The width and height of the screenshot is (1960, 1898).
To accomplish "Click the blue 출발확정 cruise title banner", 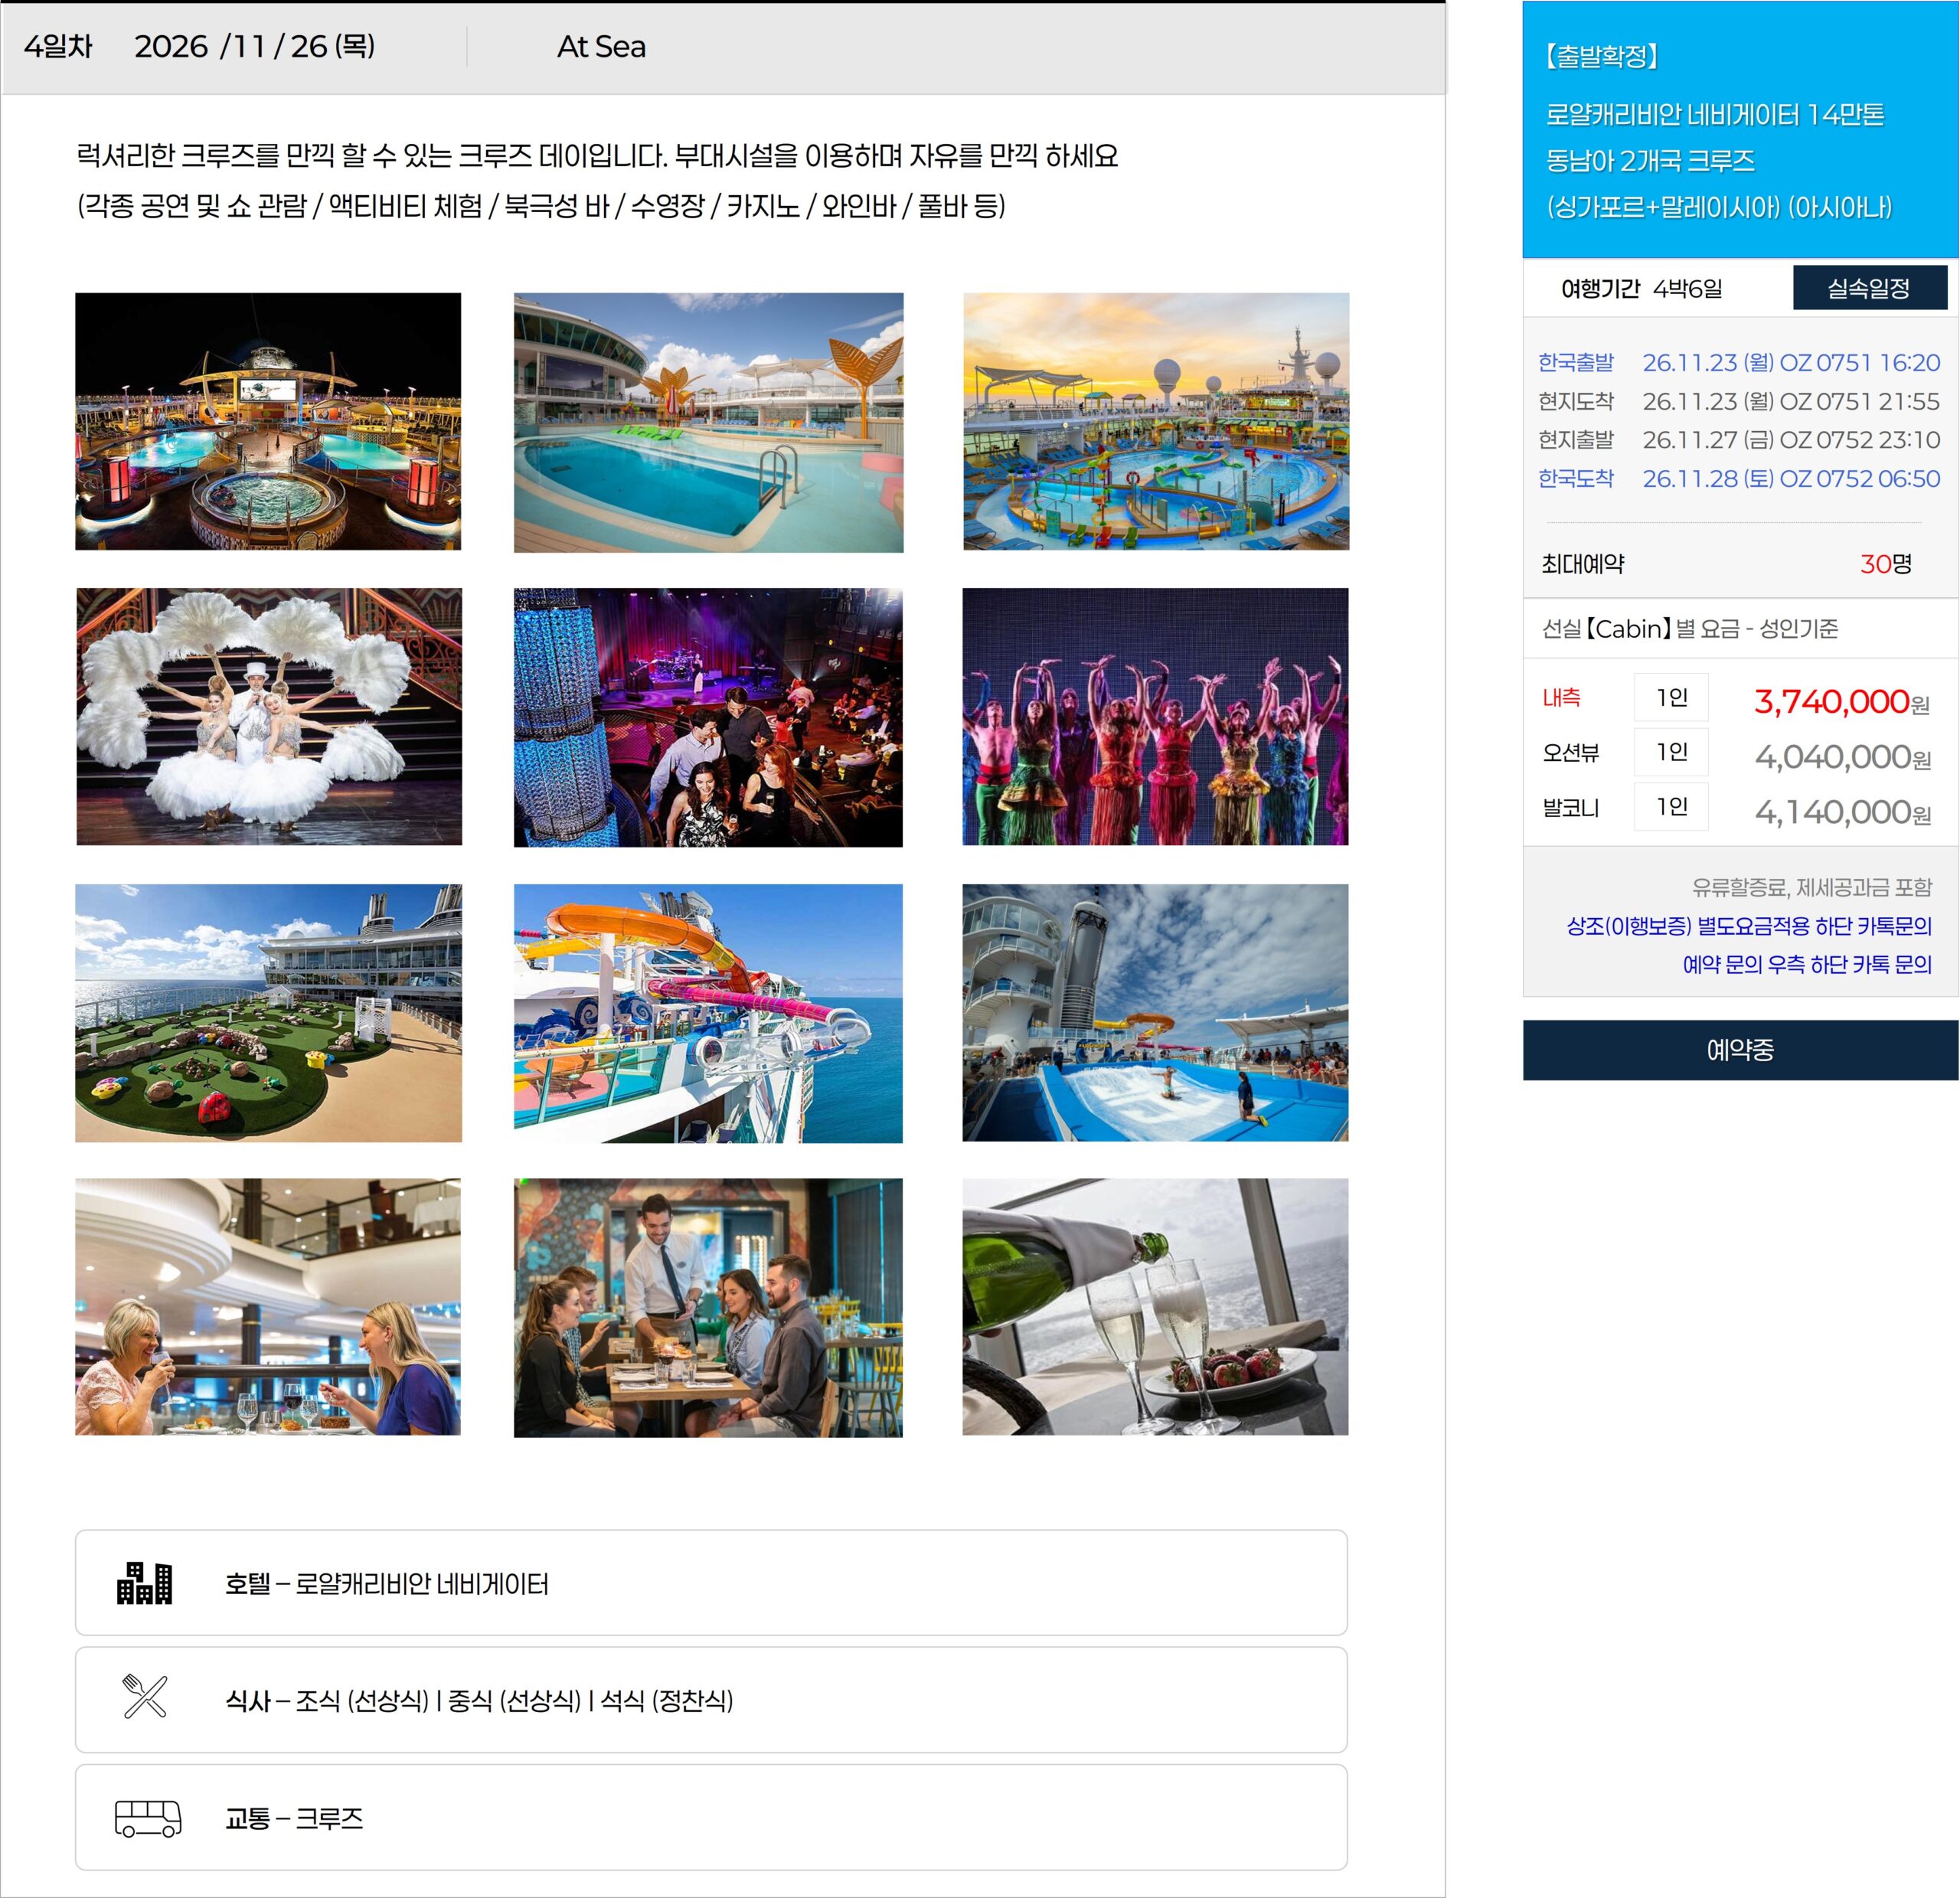I will (x=1740, y=130).
